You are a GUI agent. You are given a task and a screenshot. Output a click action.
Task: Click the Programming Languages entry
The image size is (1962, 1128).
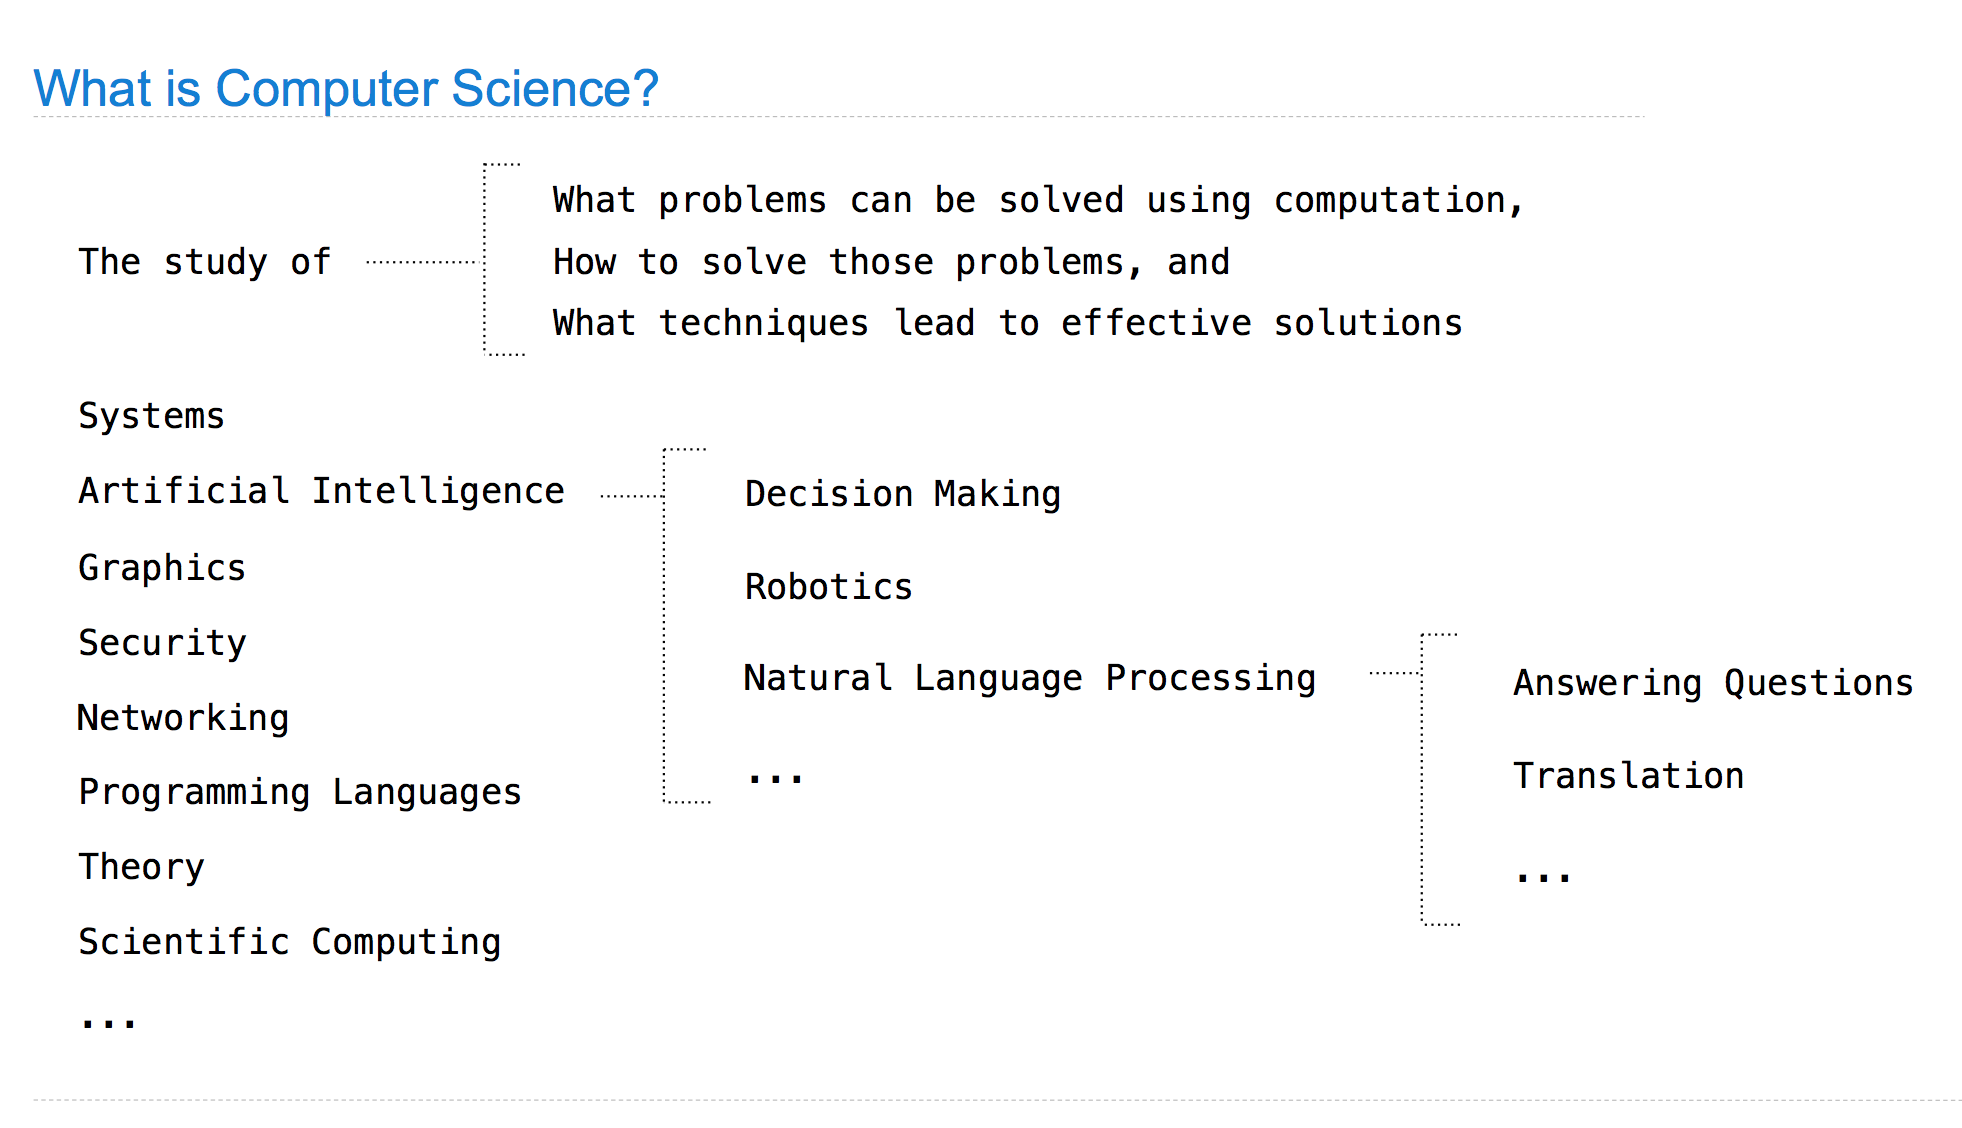point(300,792)
